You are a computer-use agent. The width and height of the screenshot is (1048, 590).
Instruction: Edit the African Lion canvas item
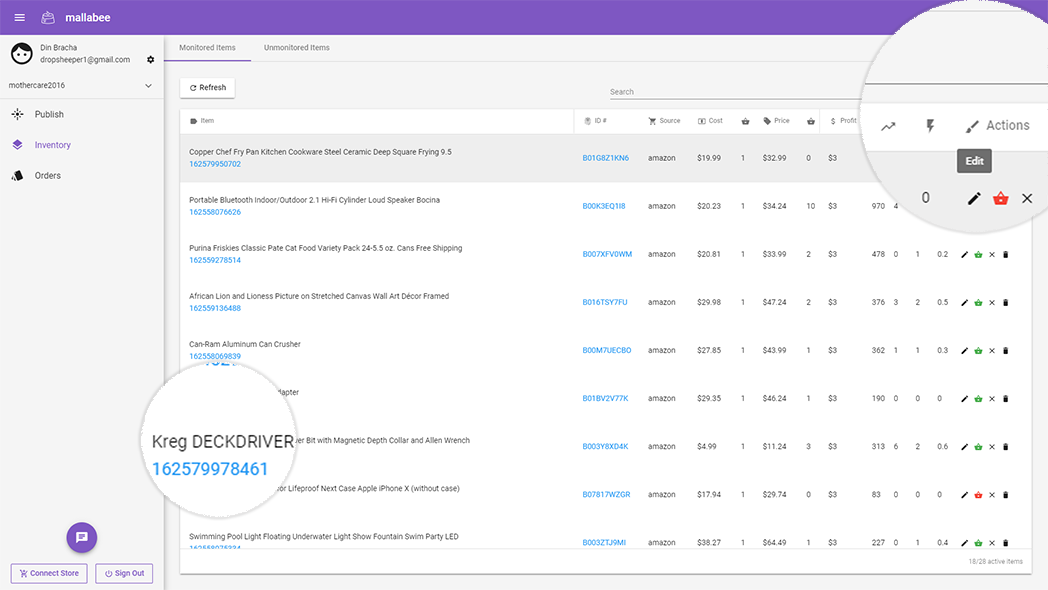[964, 303]
